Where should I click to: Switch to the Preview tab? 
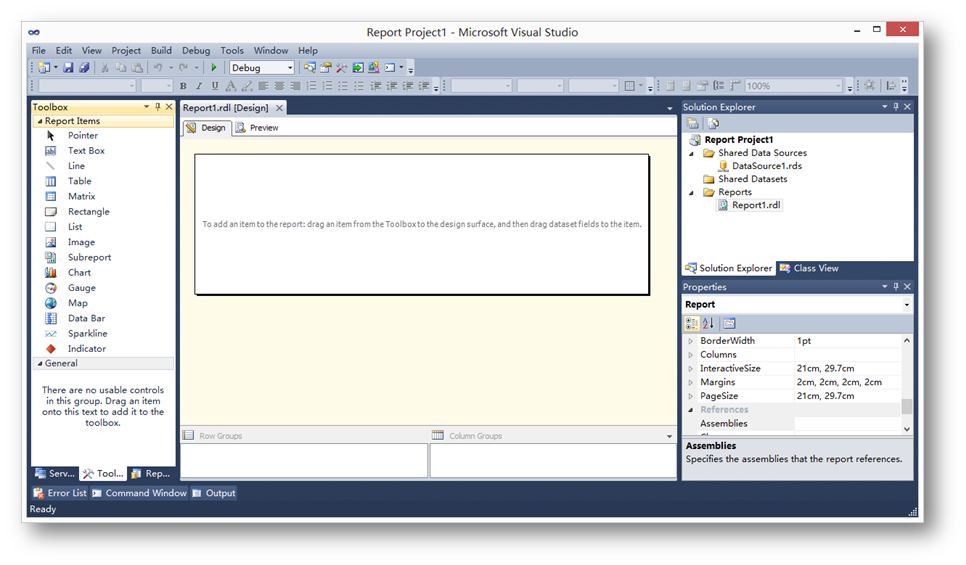click(257, 128)
